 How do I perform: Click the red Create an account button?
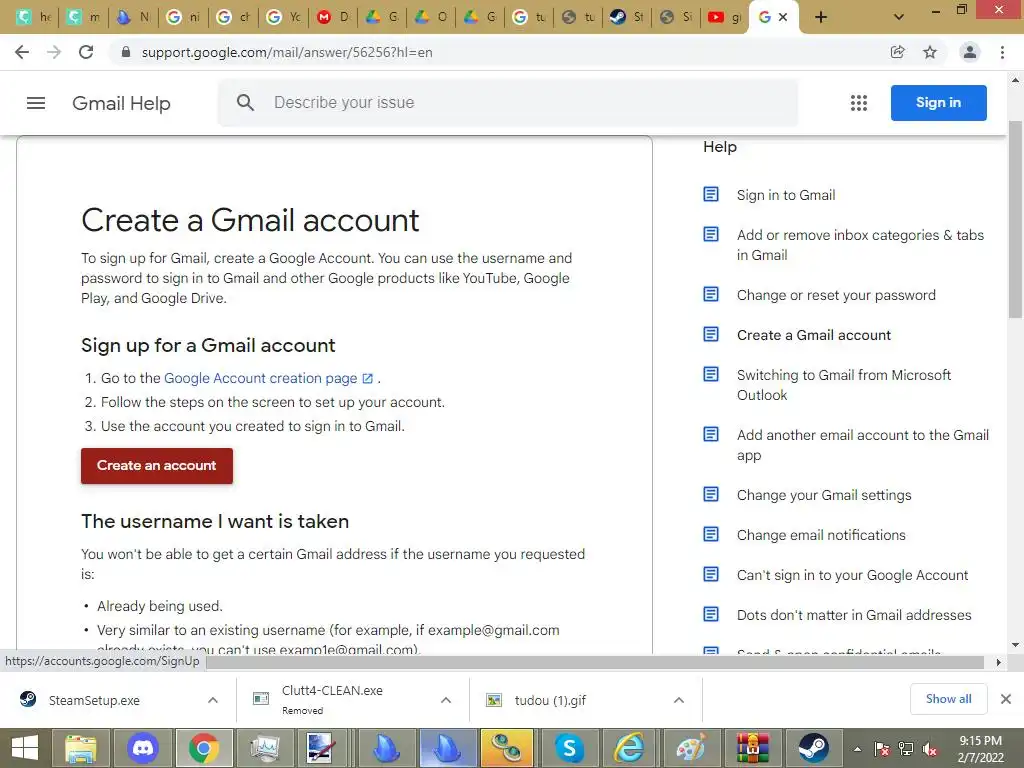click(x=157, y=466)
